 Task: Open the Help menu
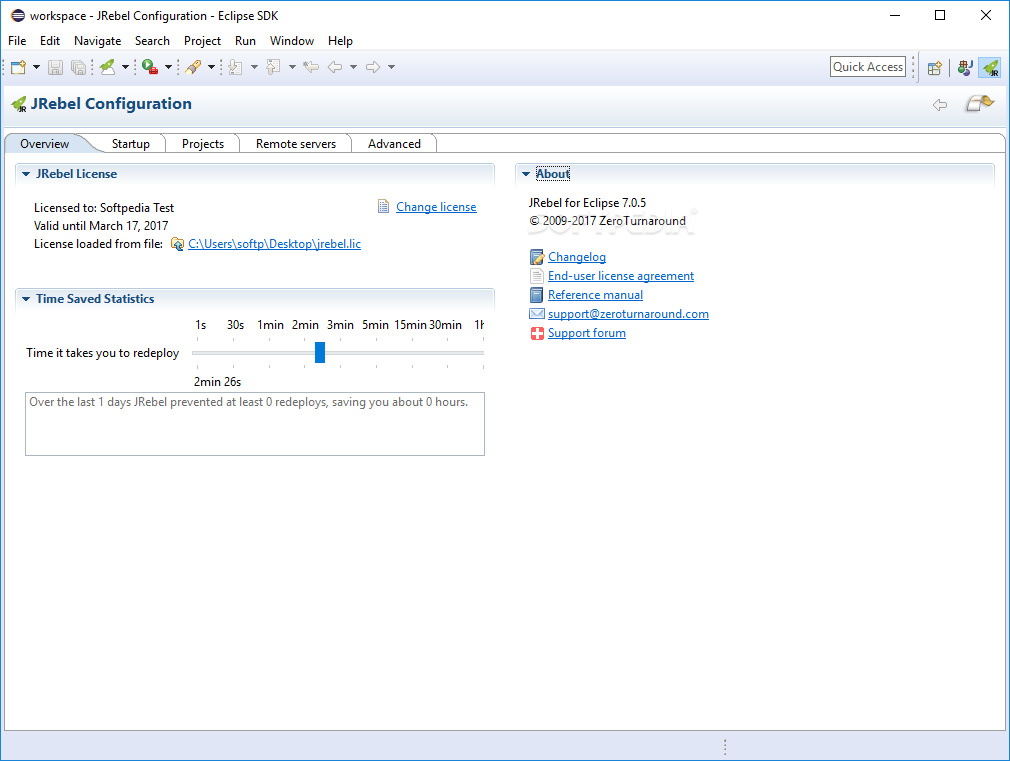point(340,41)
